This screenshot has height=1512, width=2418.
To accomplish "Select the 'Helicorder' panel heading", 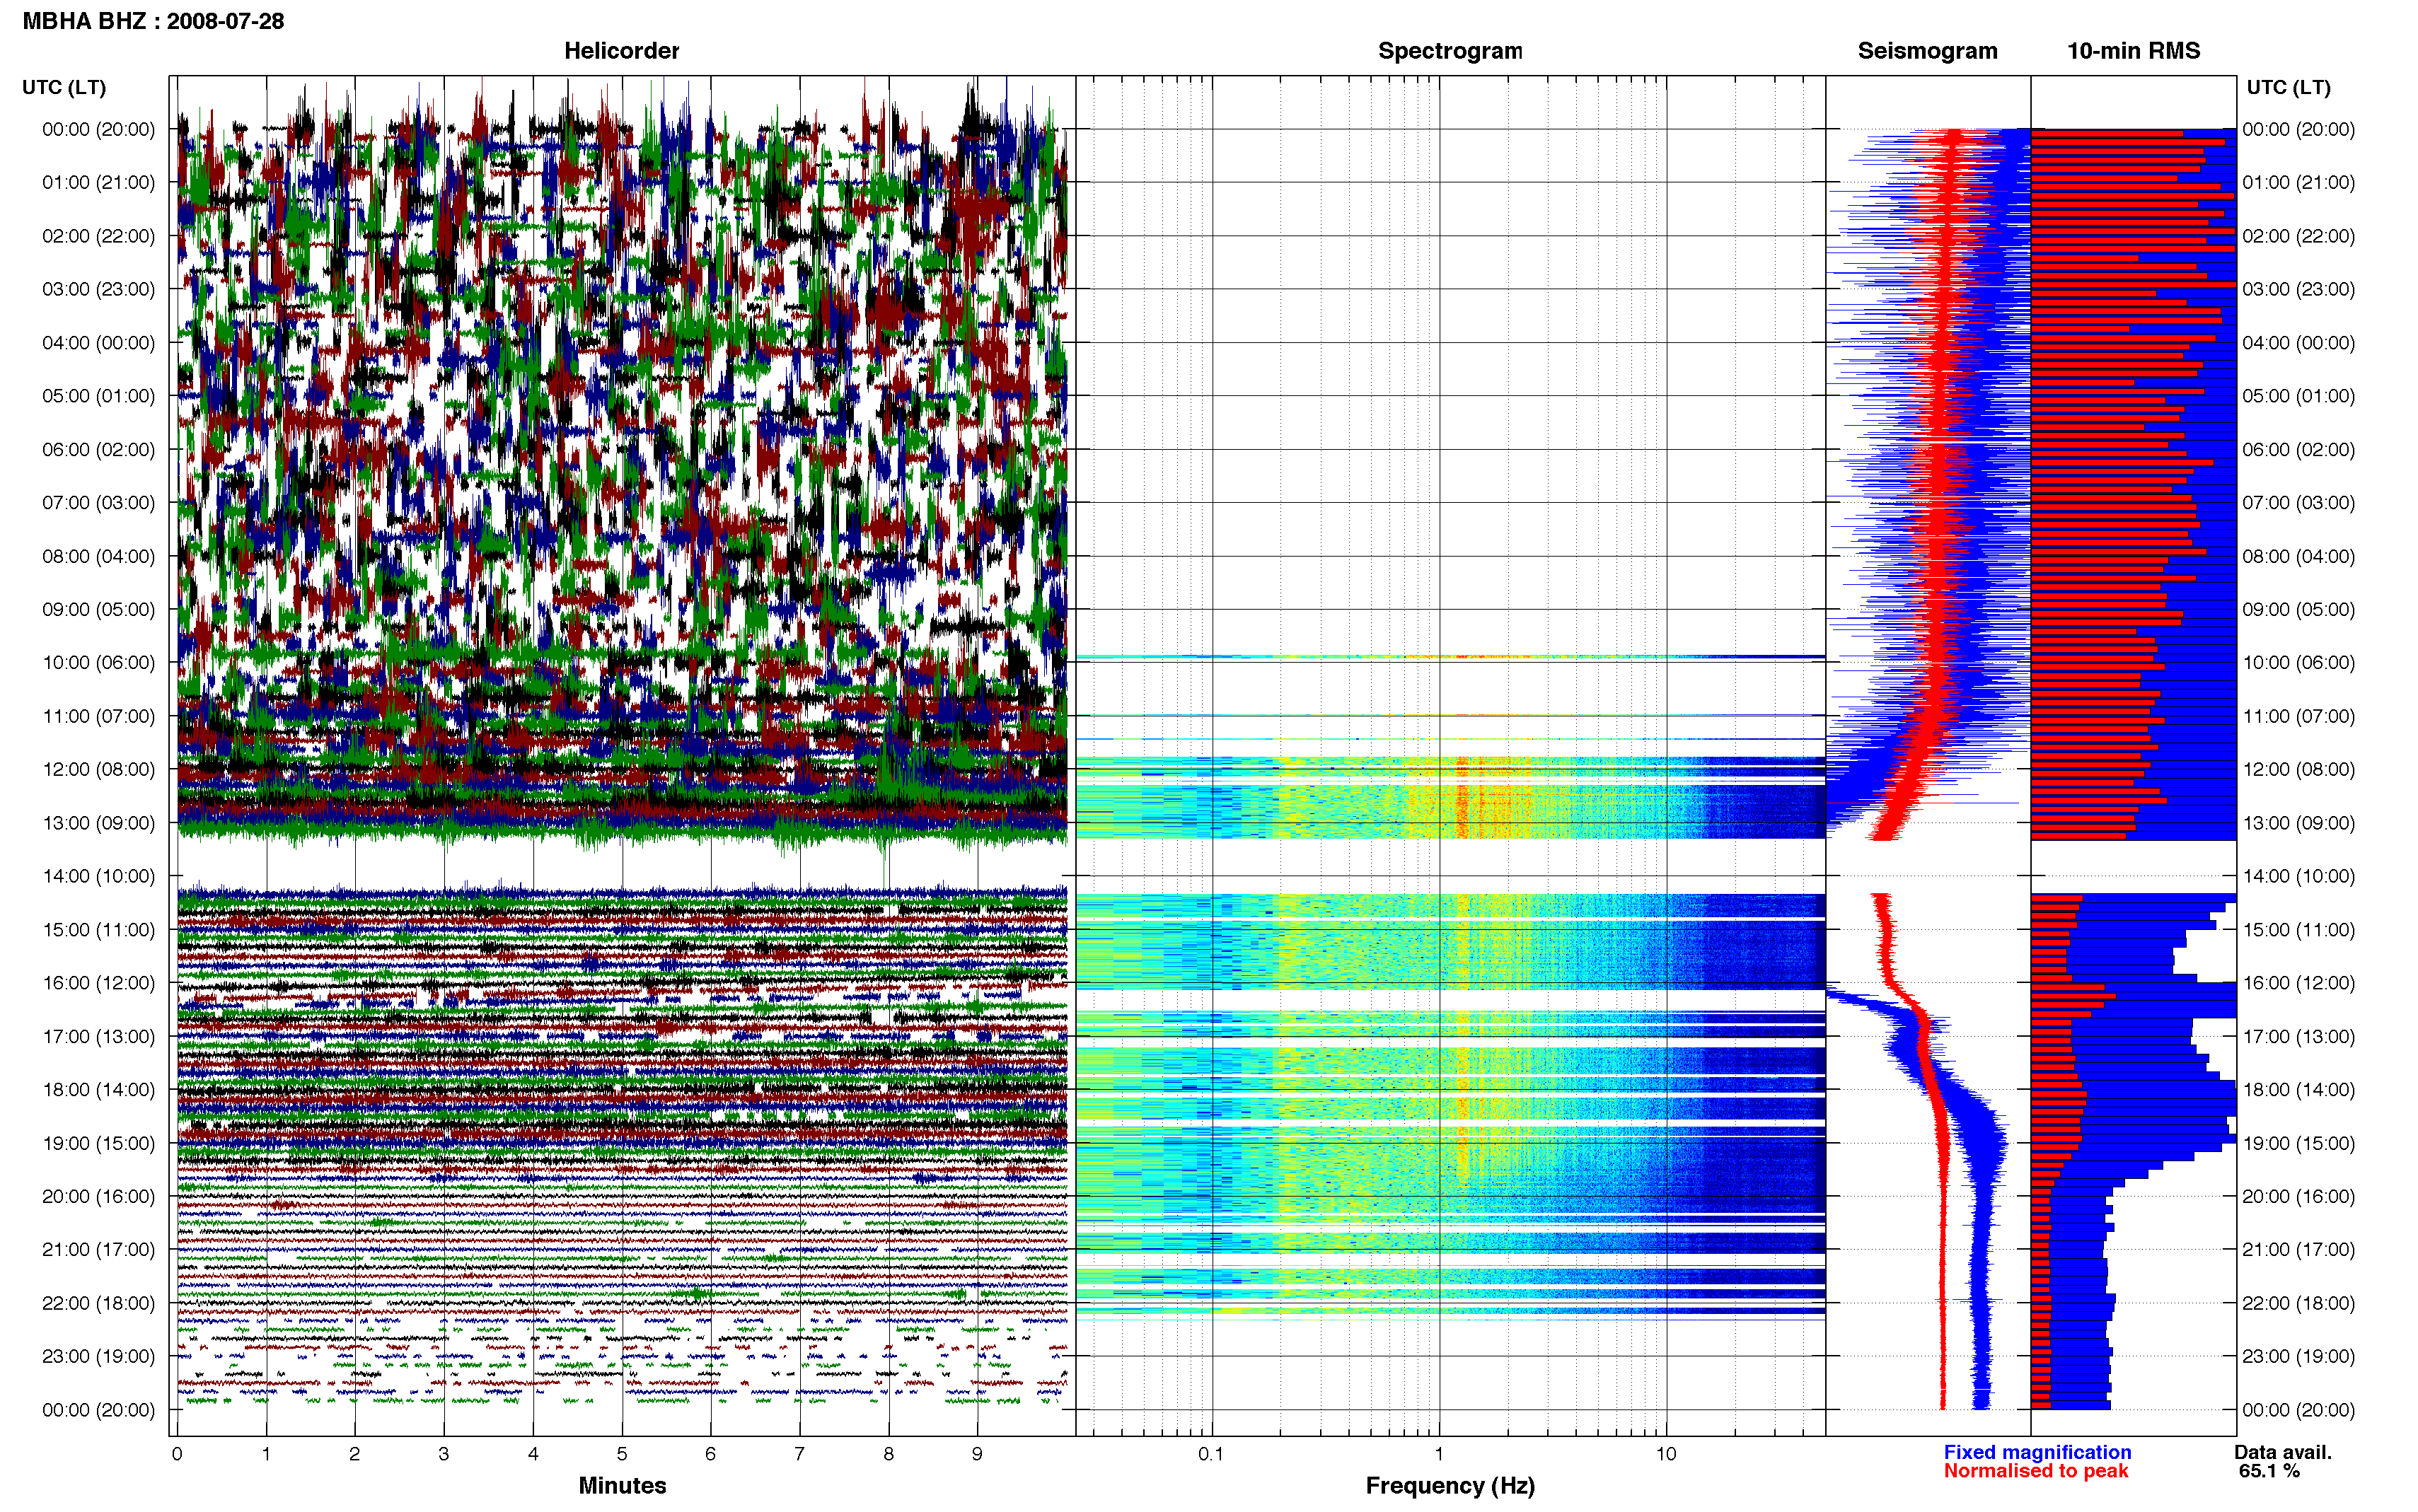I will 621,51.
